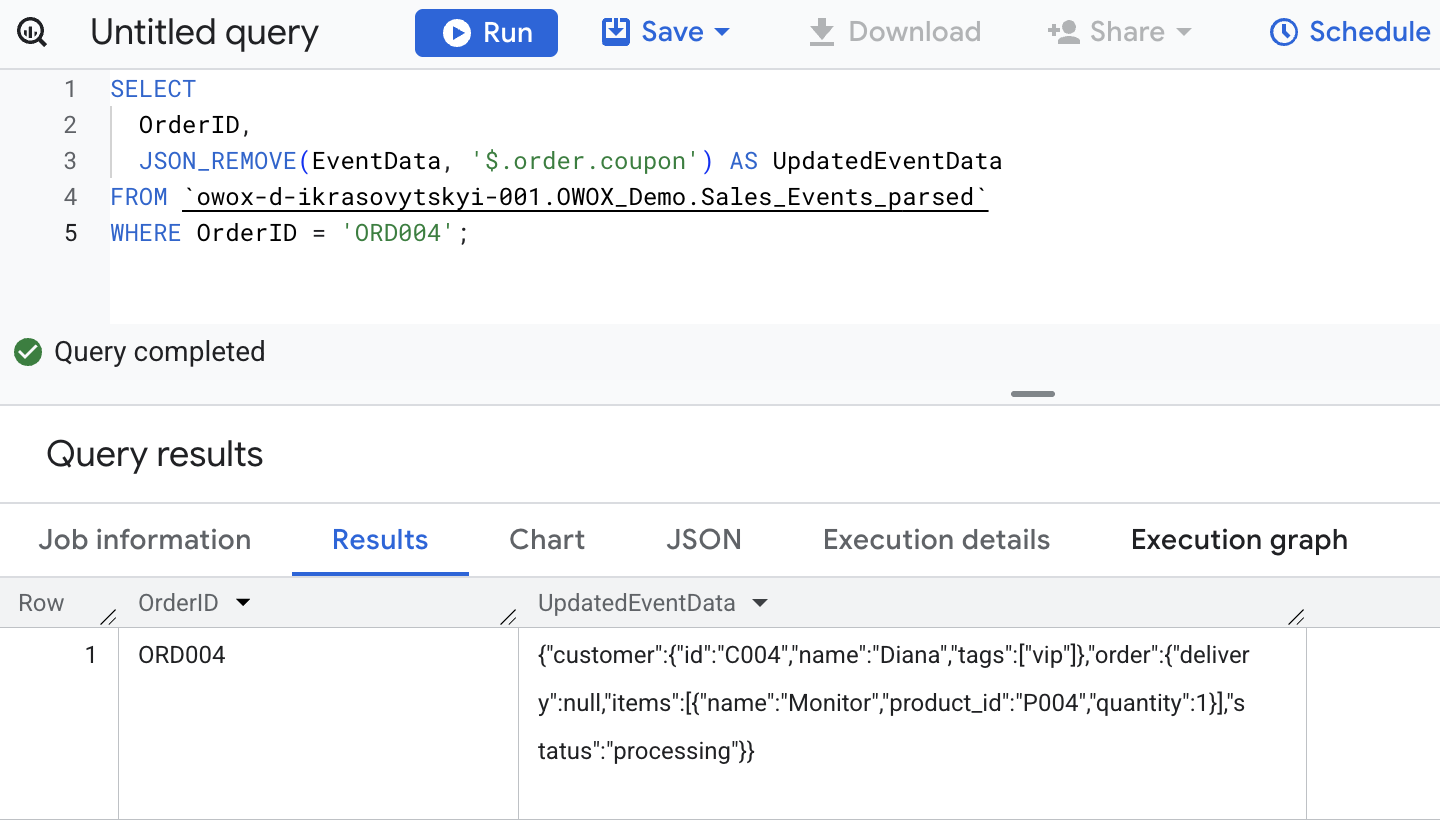Click the query magnifier icon beside Untitled query
The image size is (1440, 820).
coord(32,33)
